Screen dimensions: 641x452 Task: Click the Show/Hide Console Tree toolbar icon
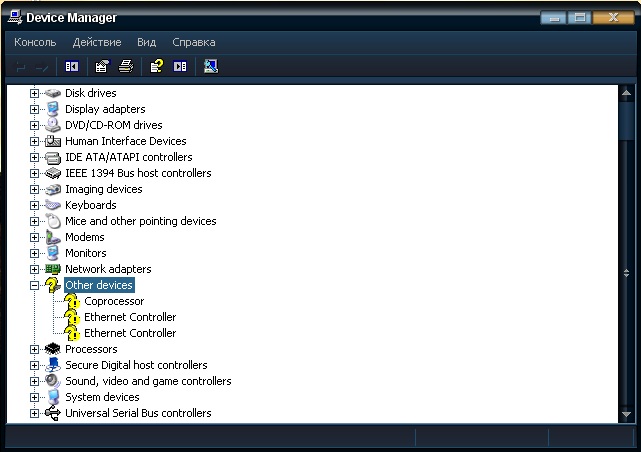point(72,66)
